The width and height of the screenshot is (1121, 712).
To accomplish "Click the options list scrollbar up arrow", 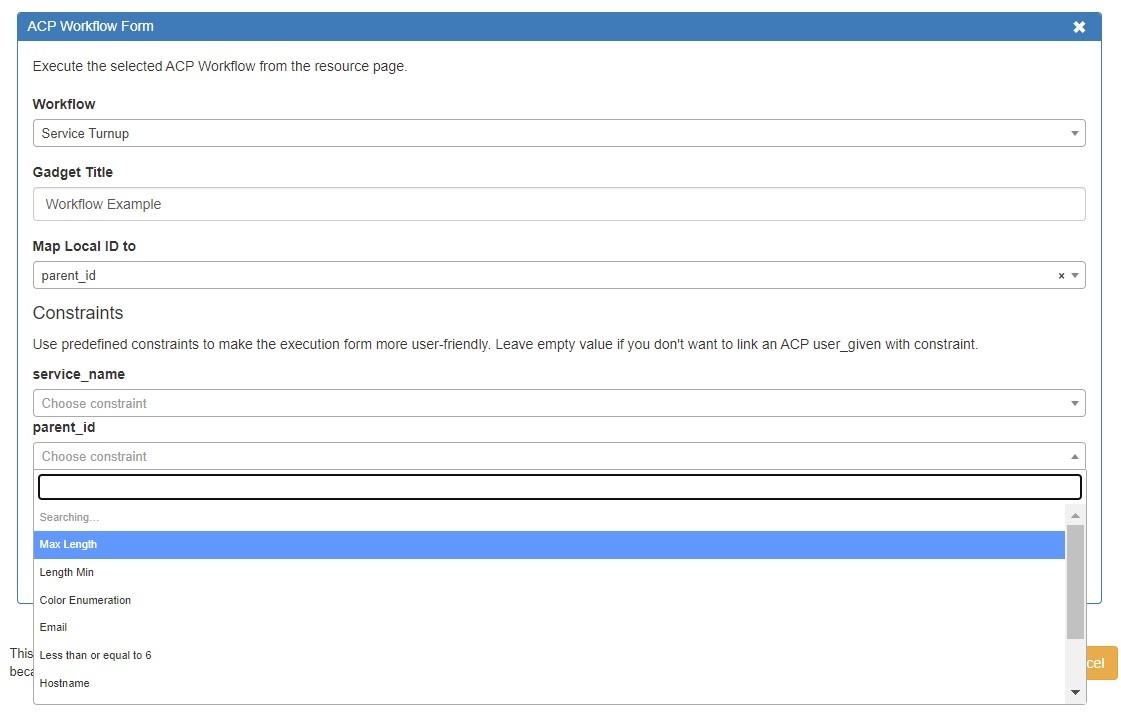I will tap(1075, 516).
